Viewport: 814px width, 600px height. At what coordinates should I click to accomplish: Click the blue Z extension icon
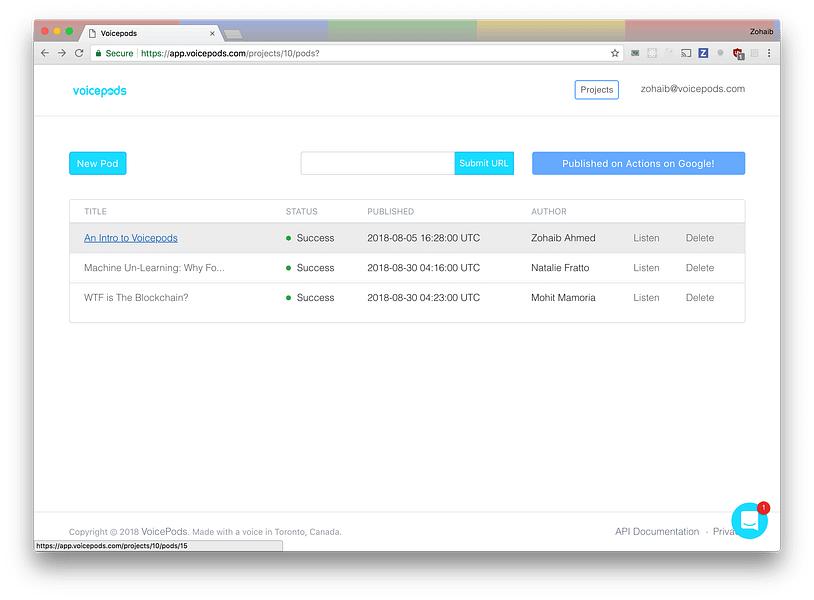(703, 53)
